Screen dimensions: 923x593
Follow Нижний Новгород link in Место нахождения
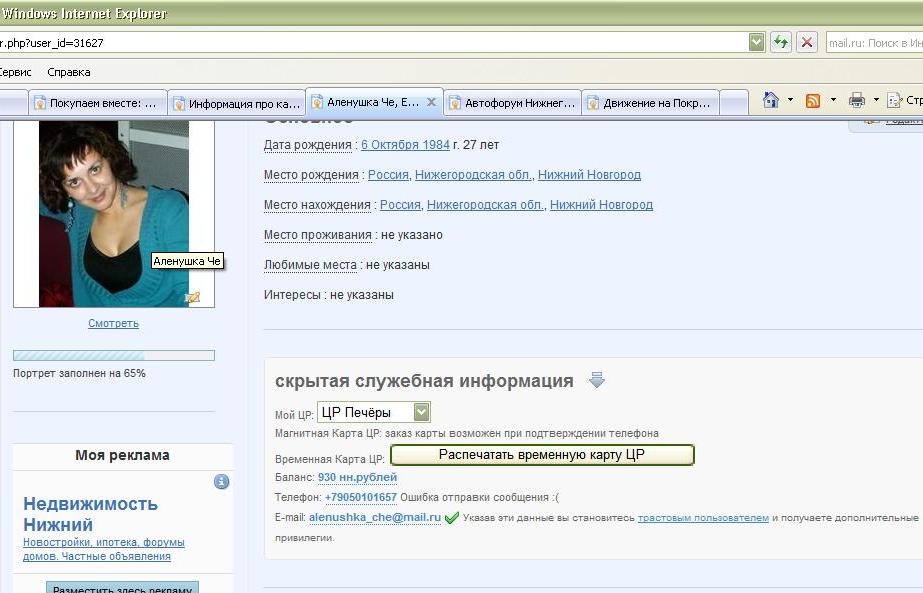(601, 205)
